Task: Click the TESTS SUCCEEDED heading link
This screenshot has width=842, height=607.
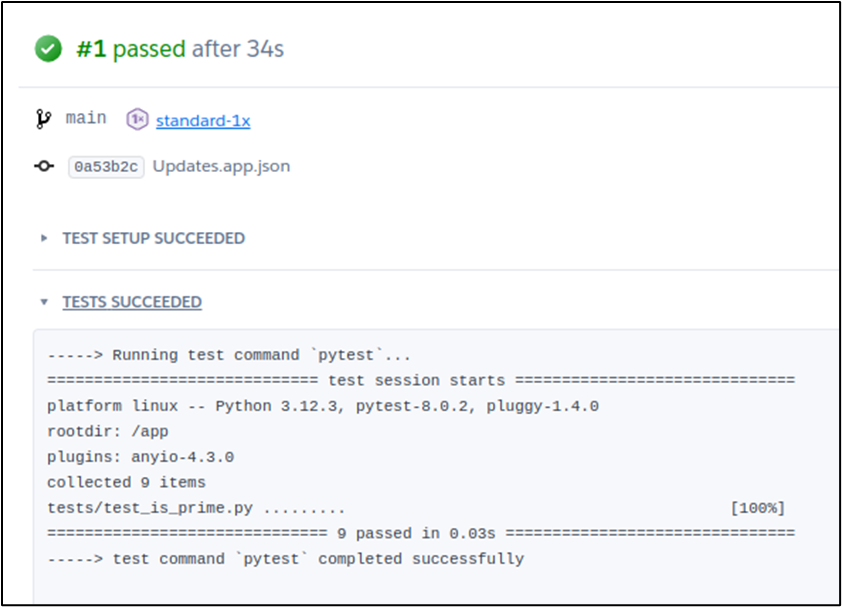Action: (132, 302)
